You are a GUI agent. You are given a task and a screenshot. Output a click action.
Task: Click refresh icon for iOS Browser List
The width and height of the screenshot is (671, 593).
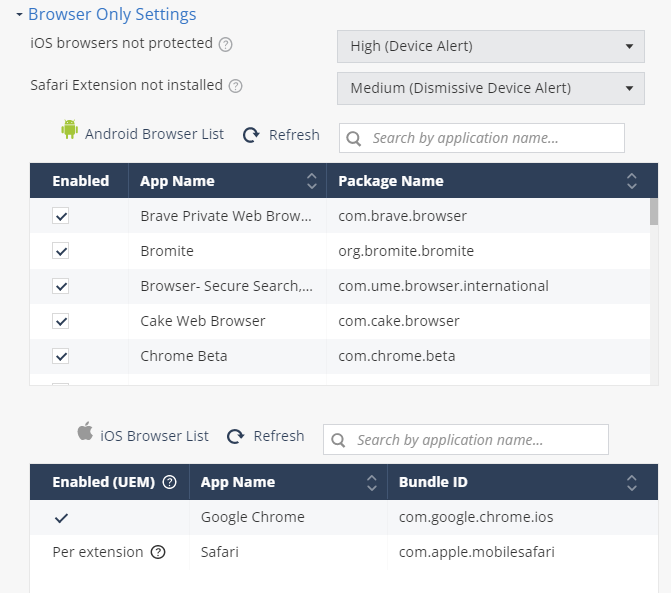pos(235,436)
